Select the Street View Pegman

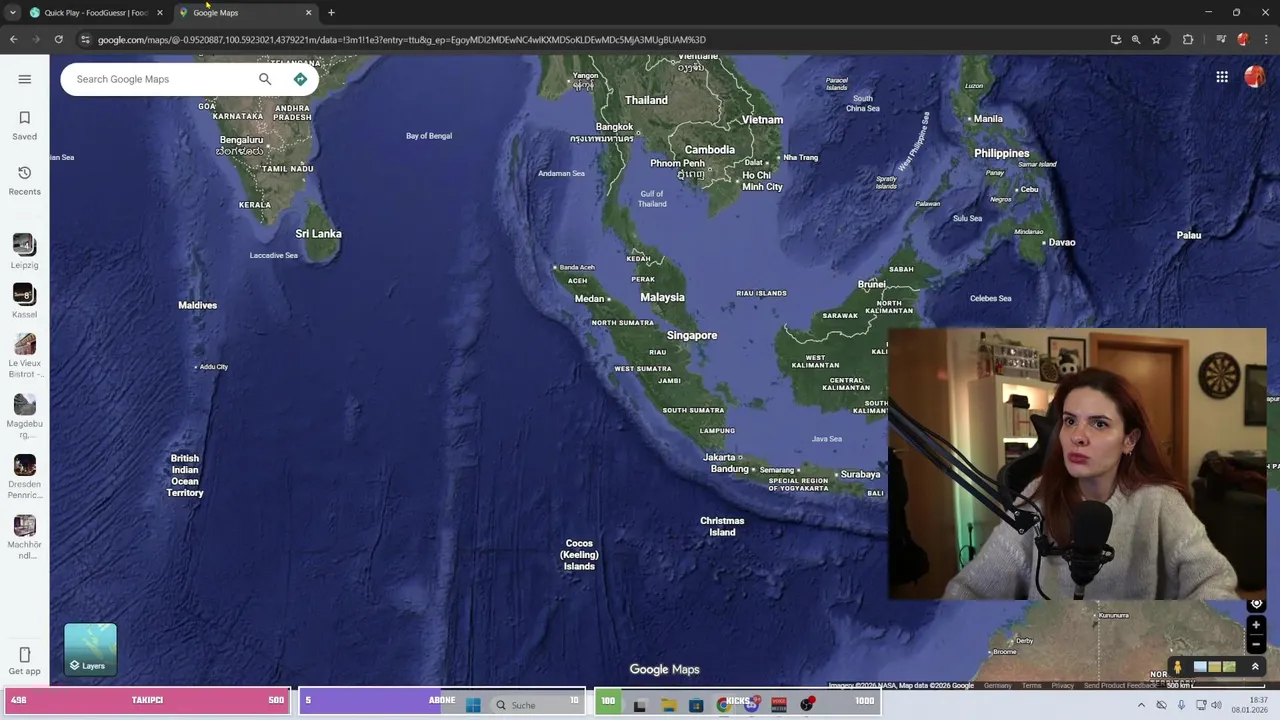click(1178, 667)
